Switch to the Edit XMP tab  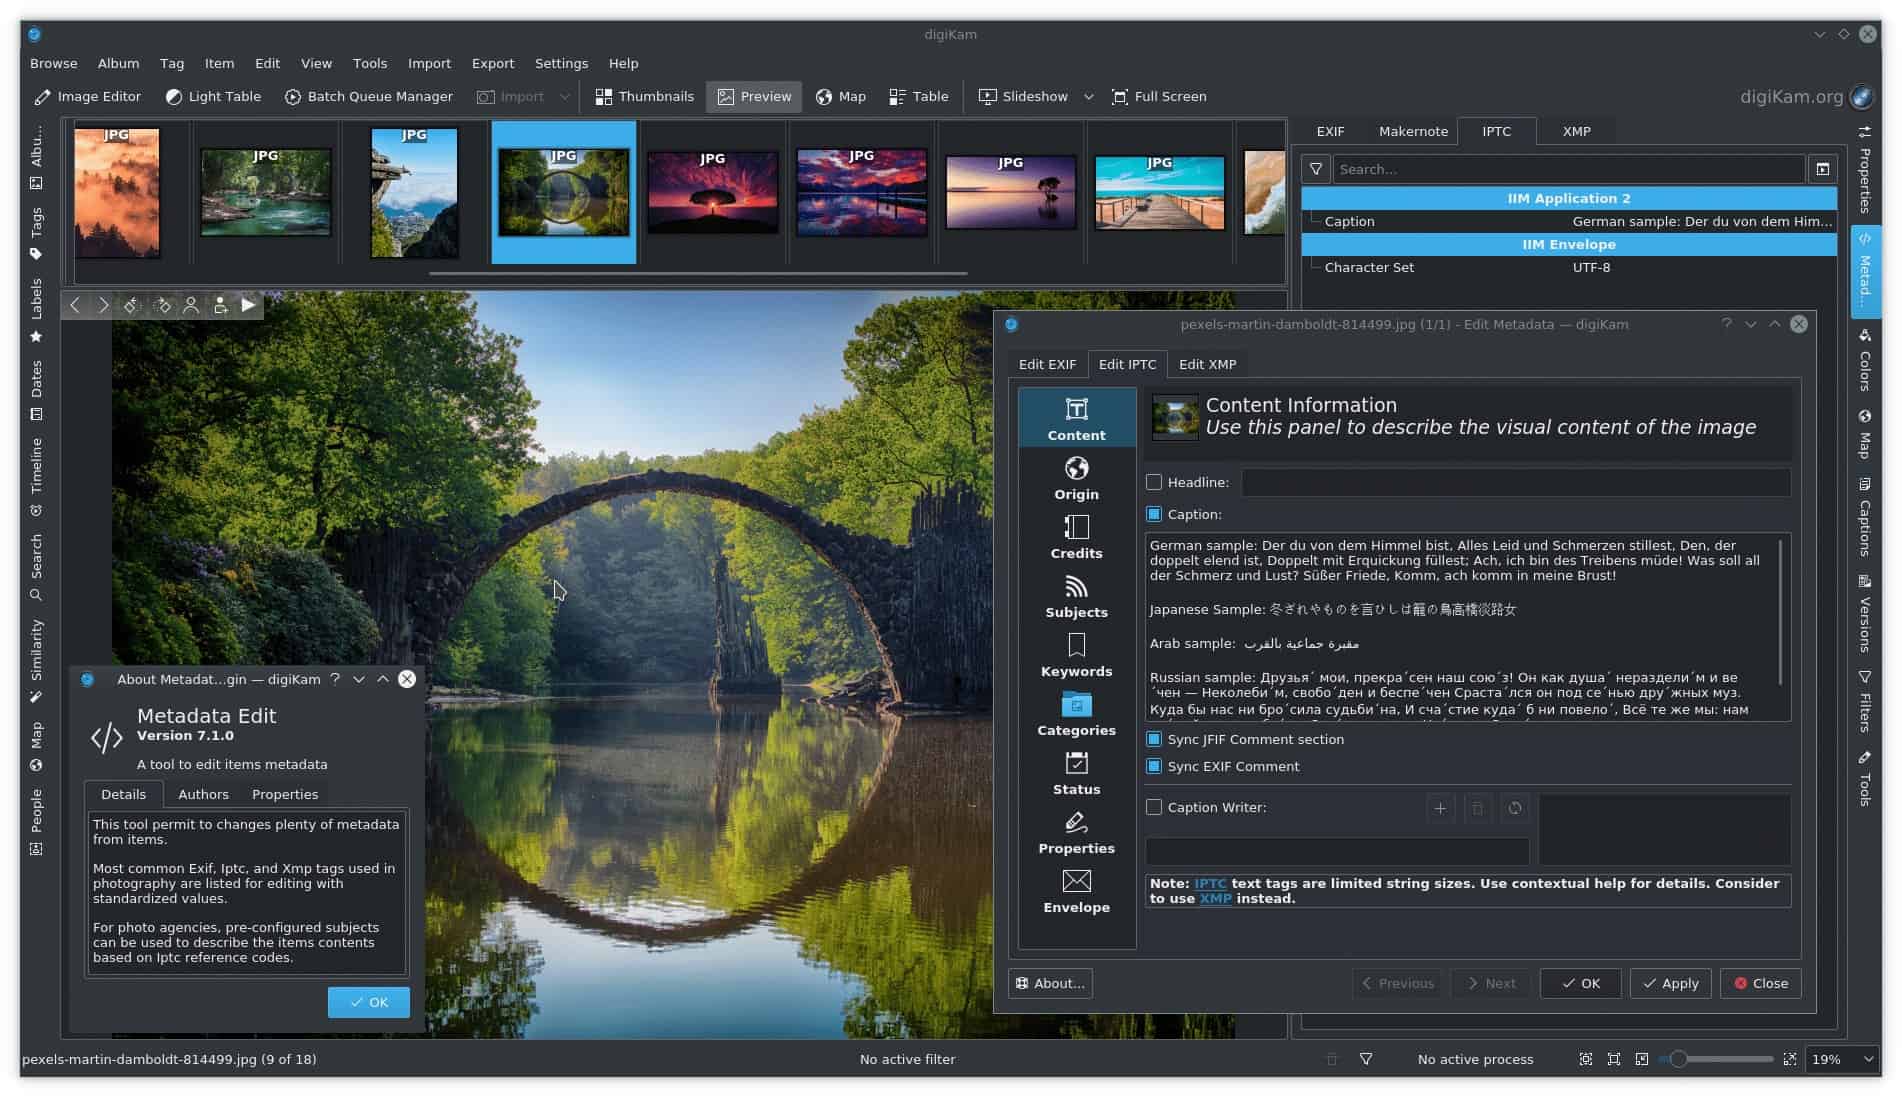(x=1207, y=364)
